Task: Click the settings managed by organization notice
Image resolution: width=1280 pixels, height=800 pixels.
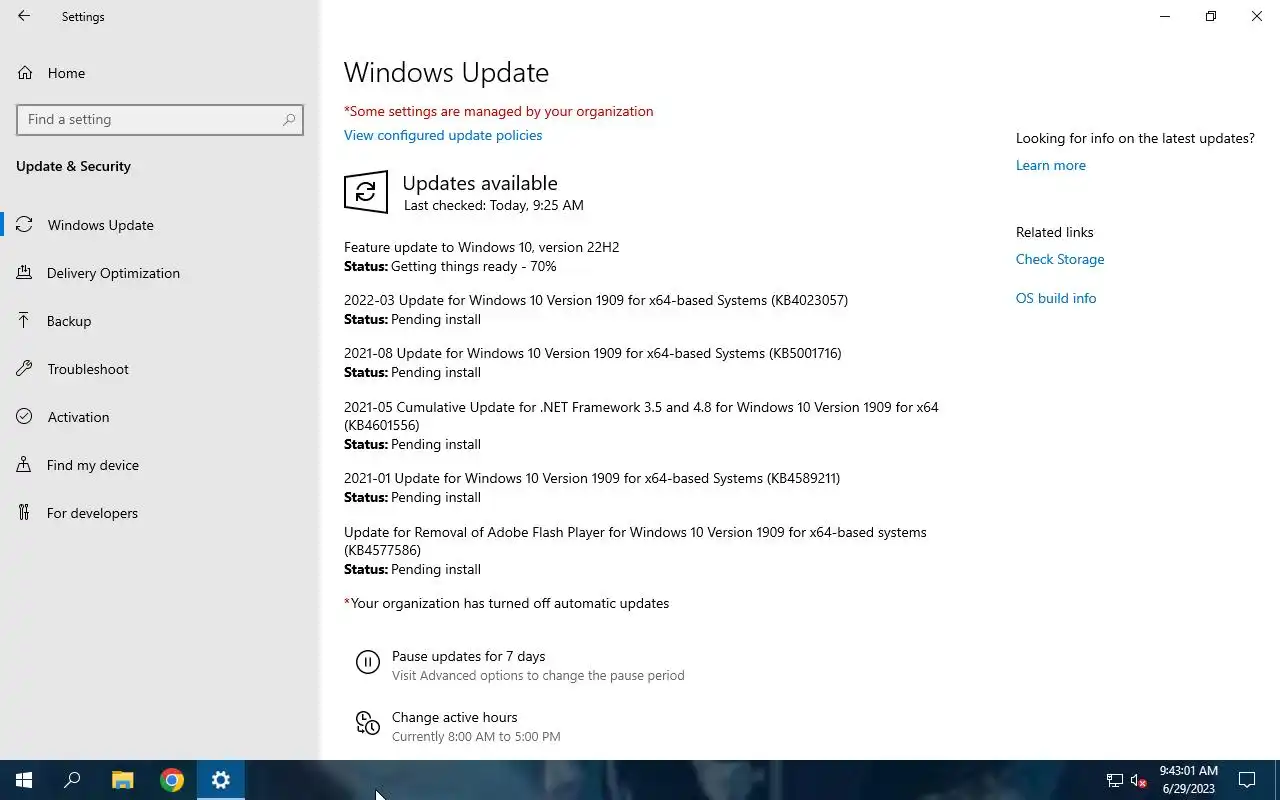Action: 499,111
